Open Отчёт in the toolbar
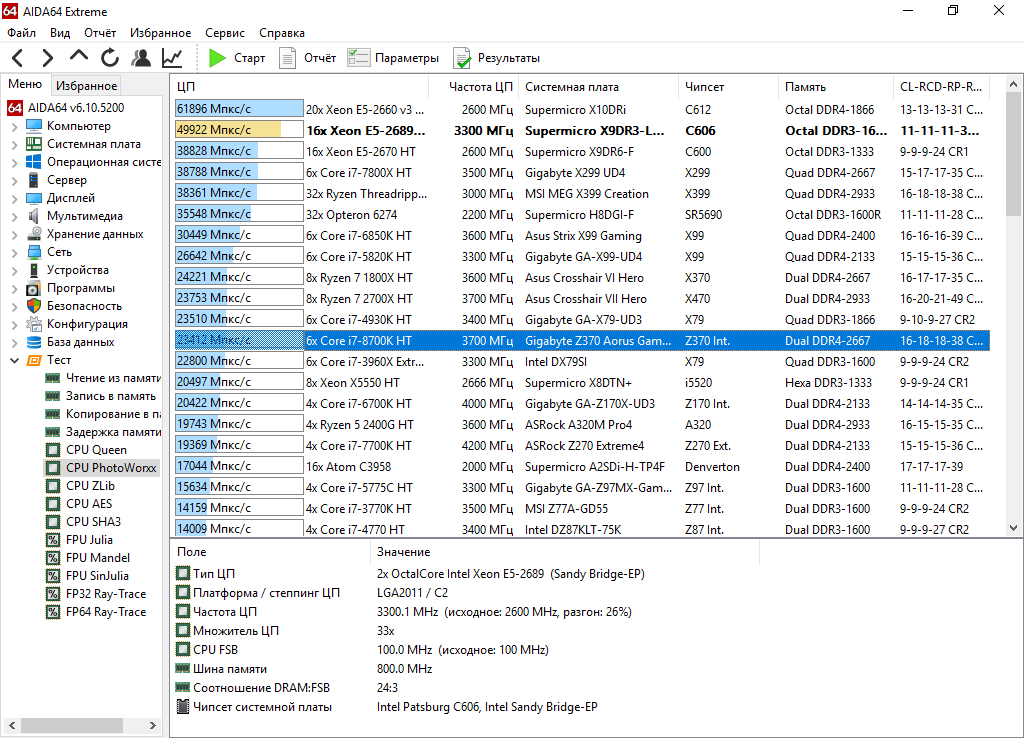This screenshot has width=1024, height=738. pos(307,58)
